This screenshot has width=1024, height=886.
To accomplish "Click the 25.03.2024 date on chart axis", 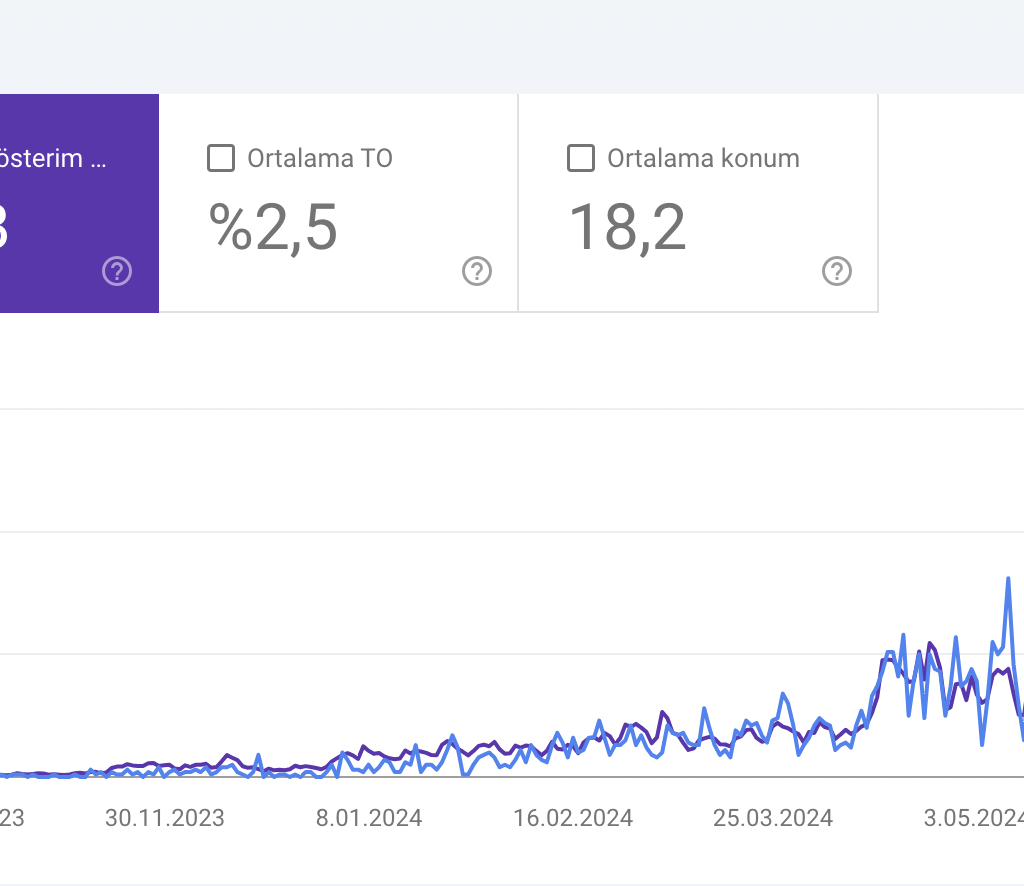I will click(773, 818).
